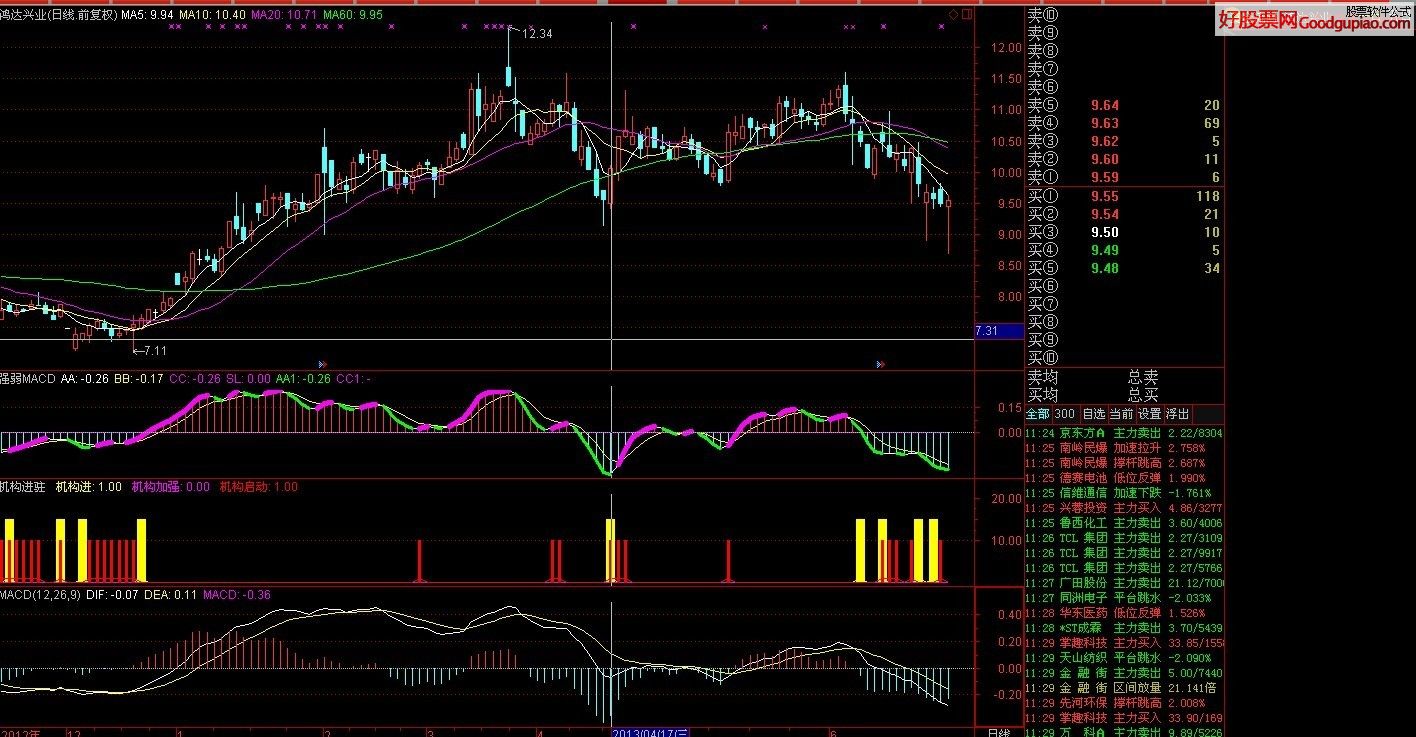Click the MA5: 9.94 indicator label
This screenshot has width=1416, height=737.
[146, 15]
